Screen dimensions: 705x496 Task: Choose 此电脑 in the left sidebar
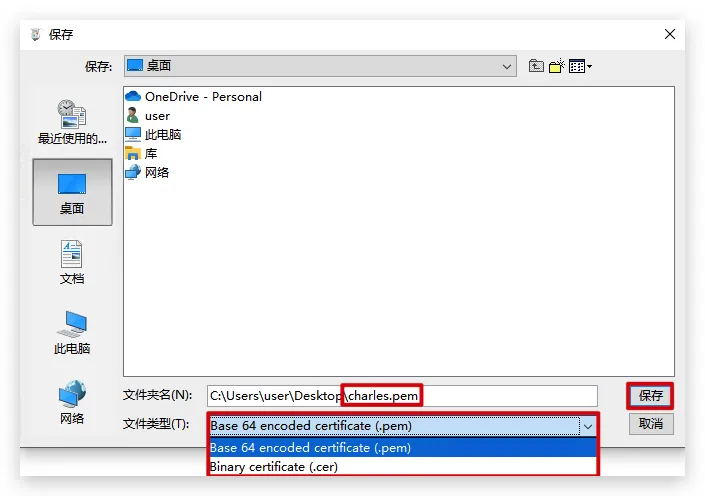[x=72, y=332]
